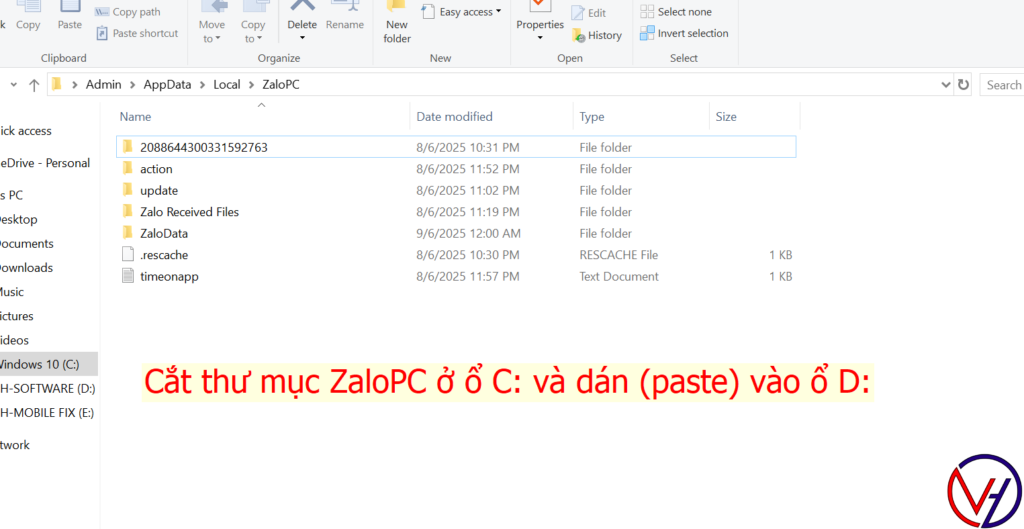Viewport: 1024px width, 529px height.
Task: Open the Properties icon in ribbon
Action: 540,8
